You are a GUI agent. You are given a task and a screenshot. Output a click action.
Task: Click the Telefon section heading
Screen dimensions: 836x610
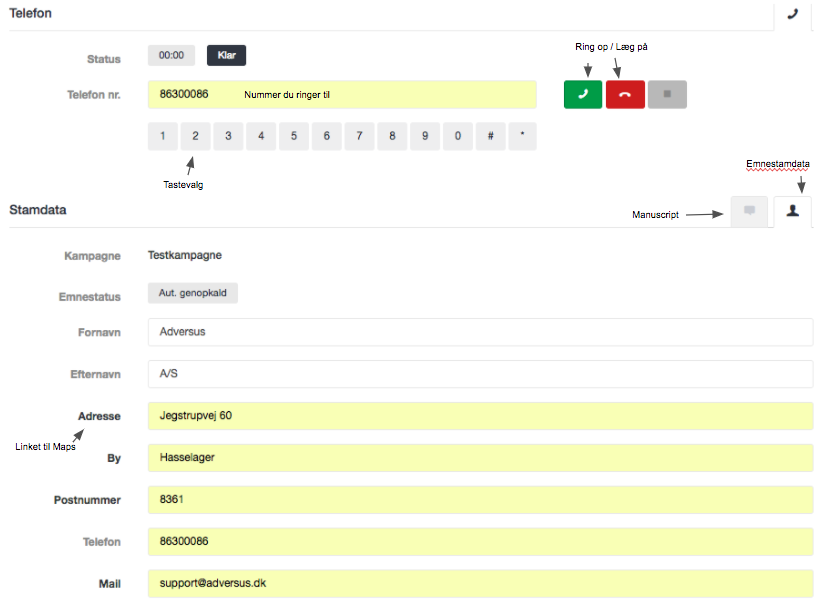click(30, 13)
